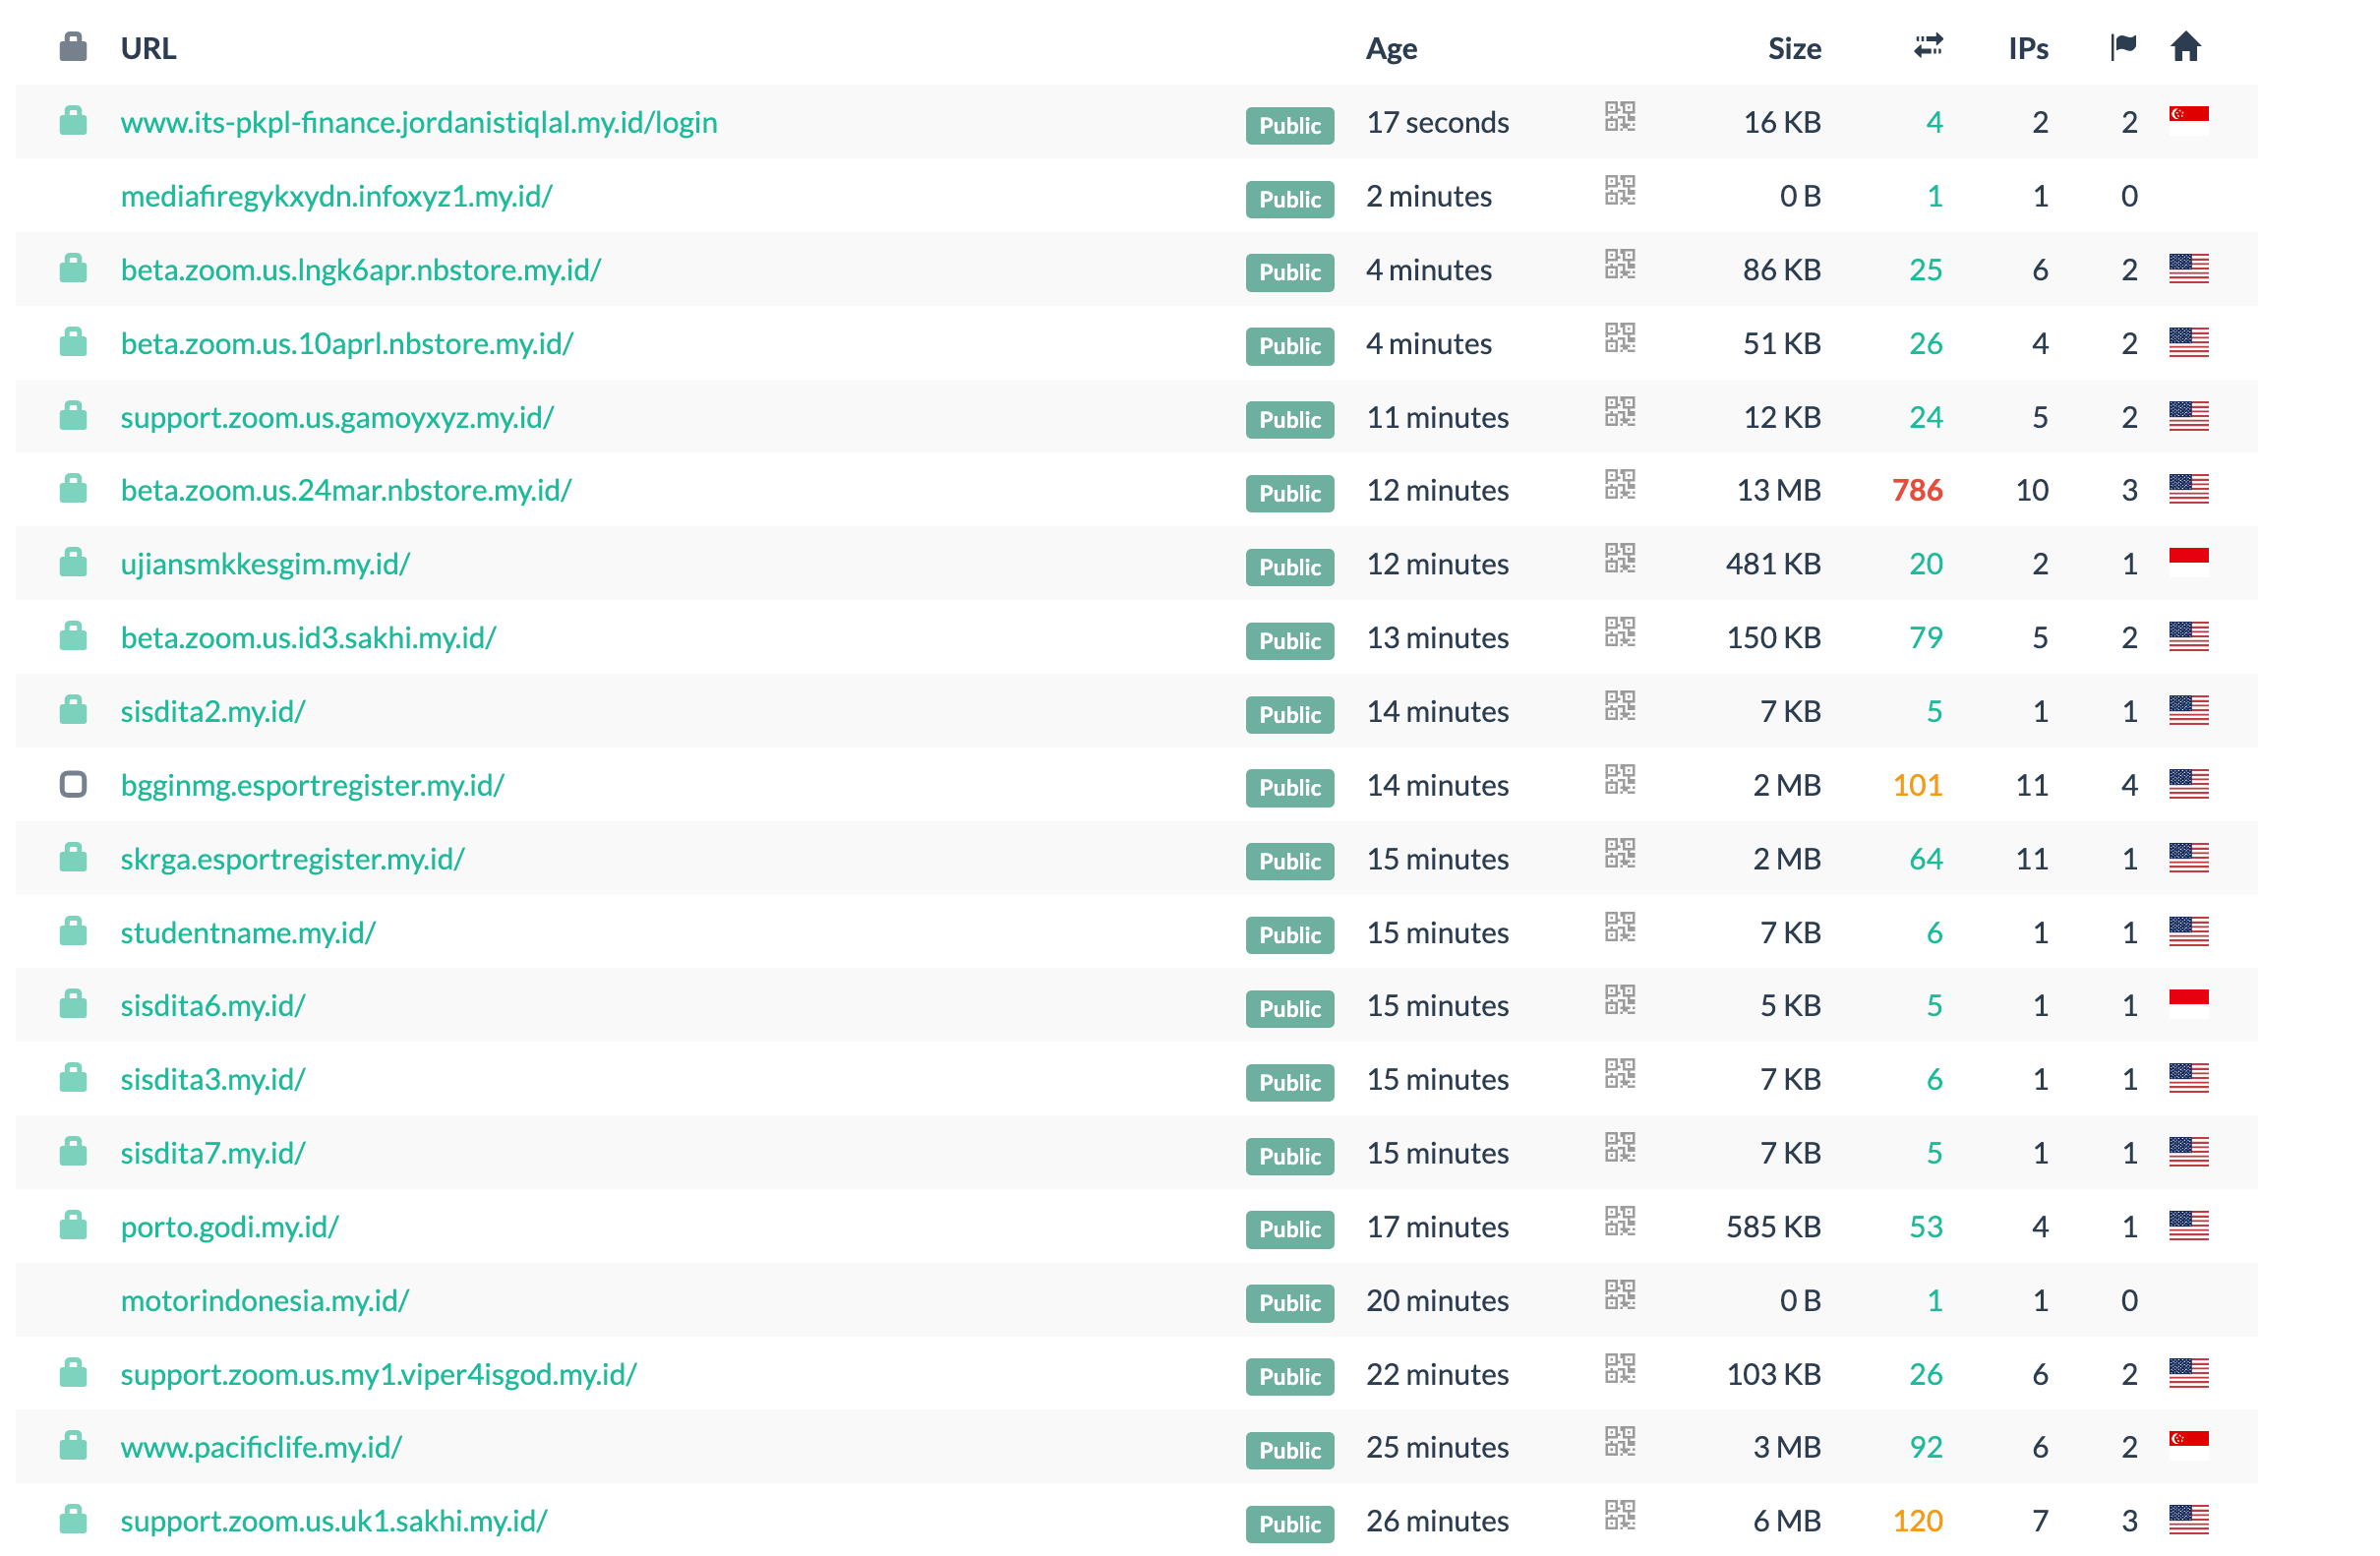
Task: Click the red 786 requests count
Action: [1916, 491]
